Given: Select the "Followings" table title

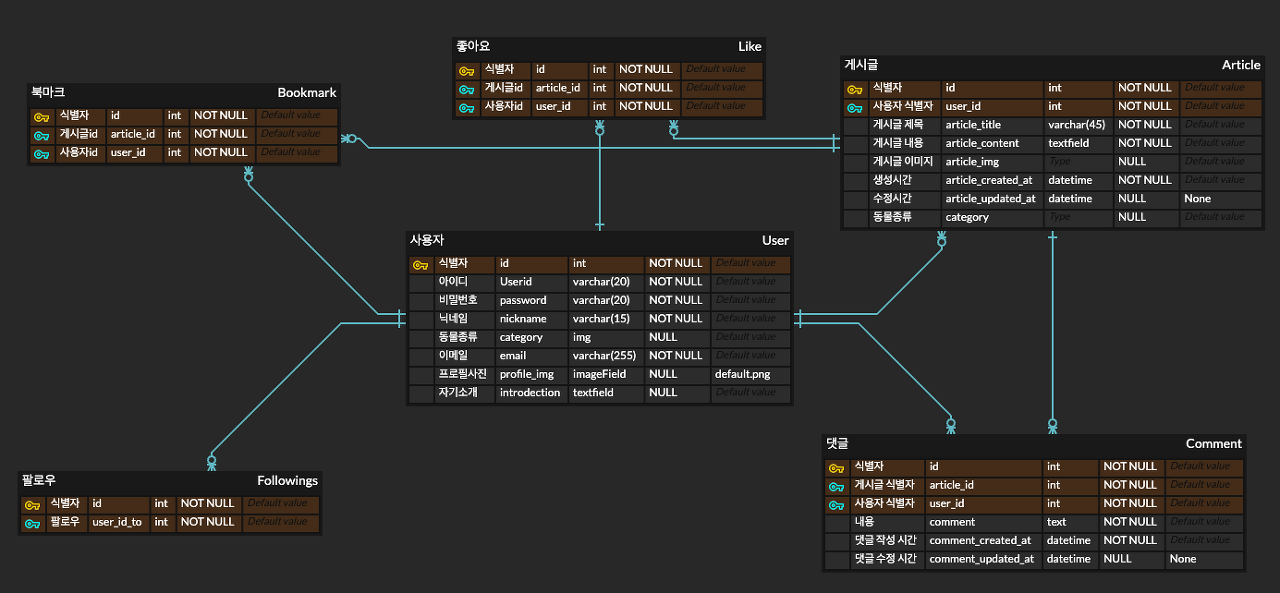Looking at the screenshot, I should point(287,480).
